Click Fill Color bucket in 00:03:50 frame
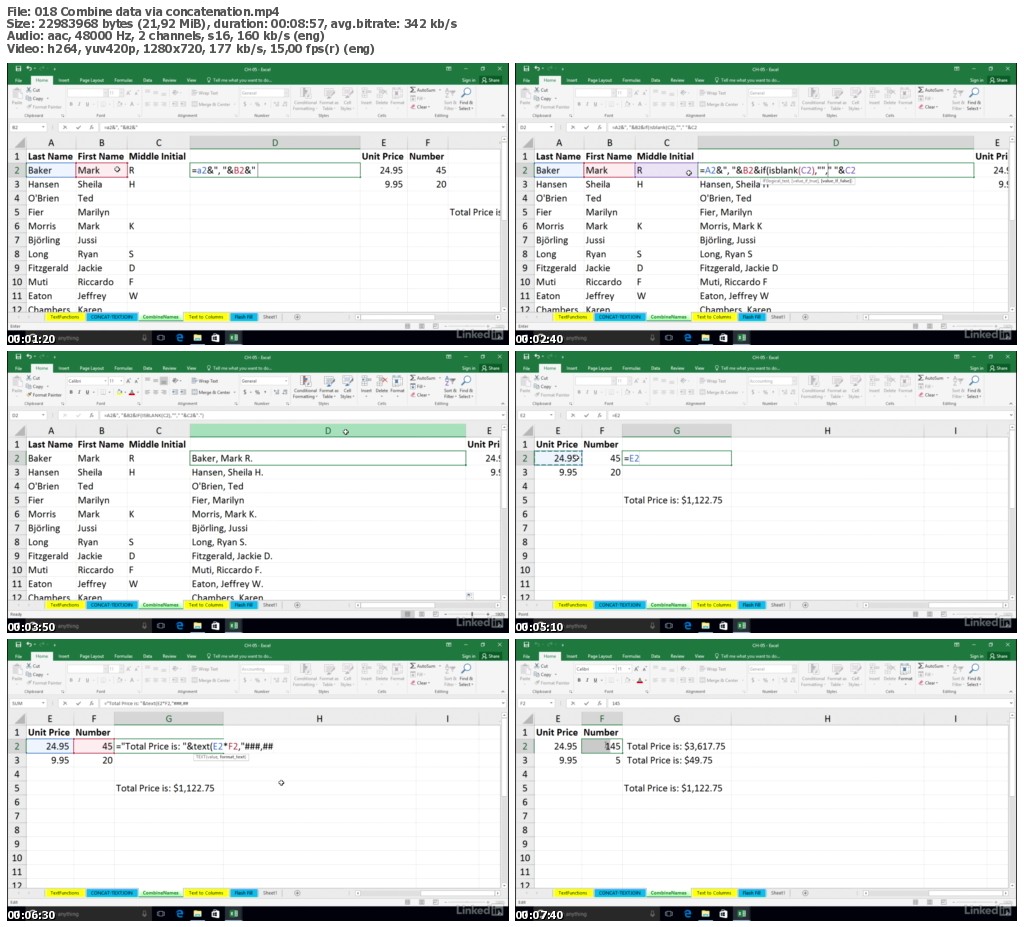Image resolution: width=1024 pixels, height=927 pixels. pos(120,392)
